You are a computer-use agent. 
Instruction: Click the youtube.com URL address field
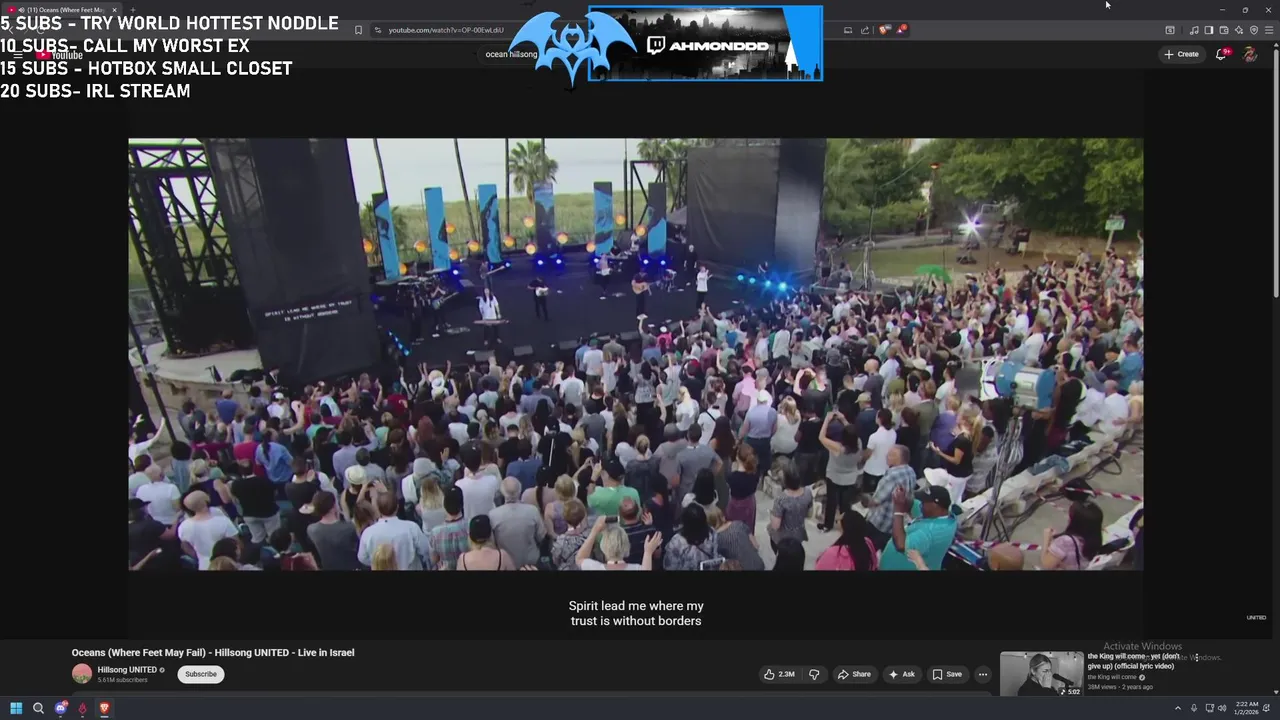pyautogui.click(x=446, y=30)
